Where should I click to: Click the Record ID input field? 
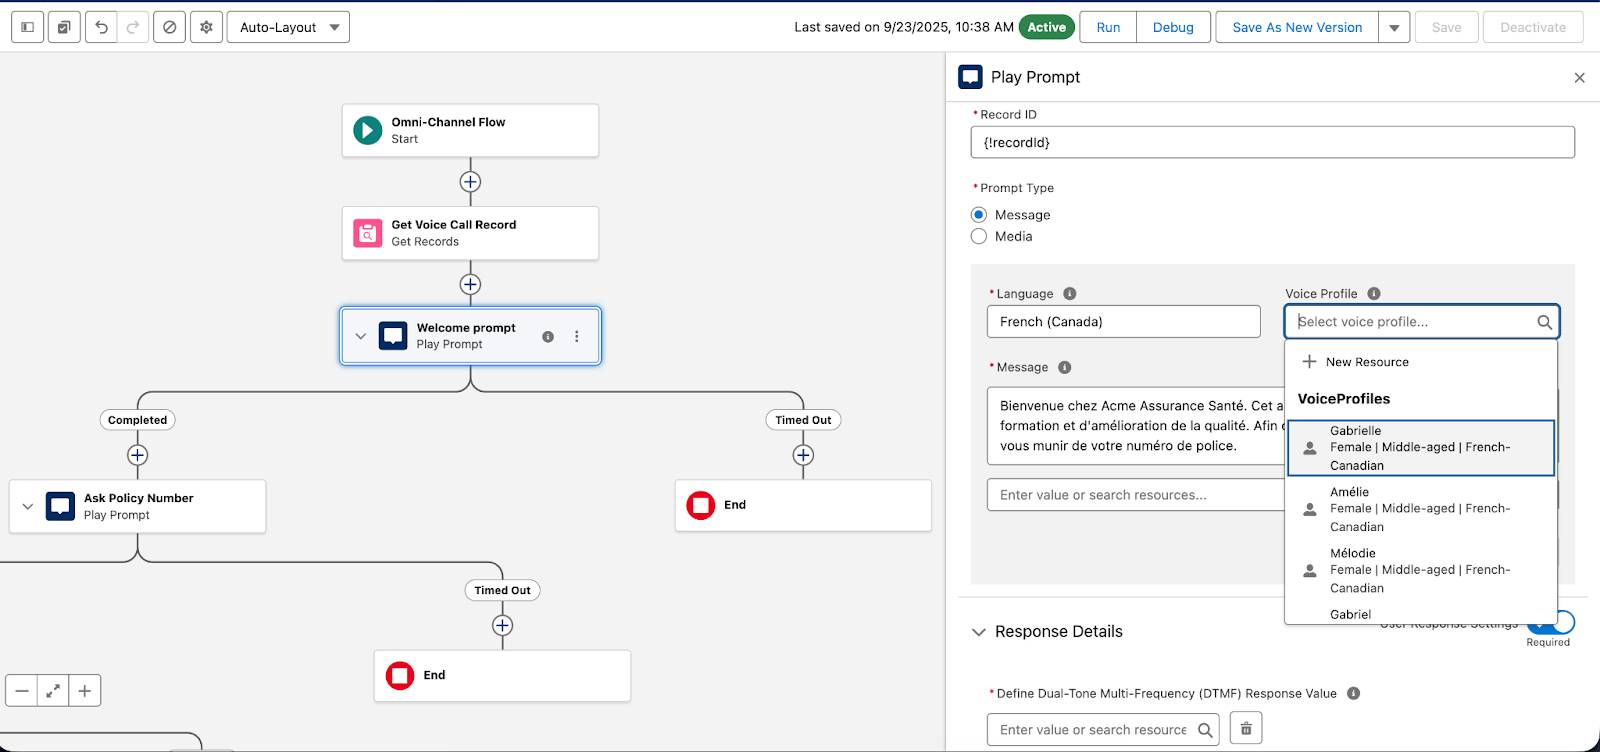click(1272, 142)
